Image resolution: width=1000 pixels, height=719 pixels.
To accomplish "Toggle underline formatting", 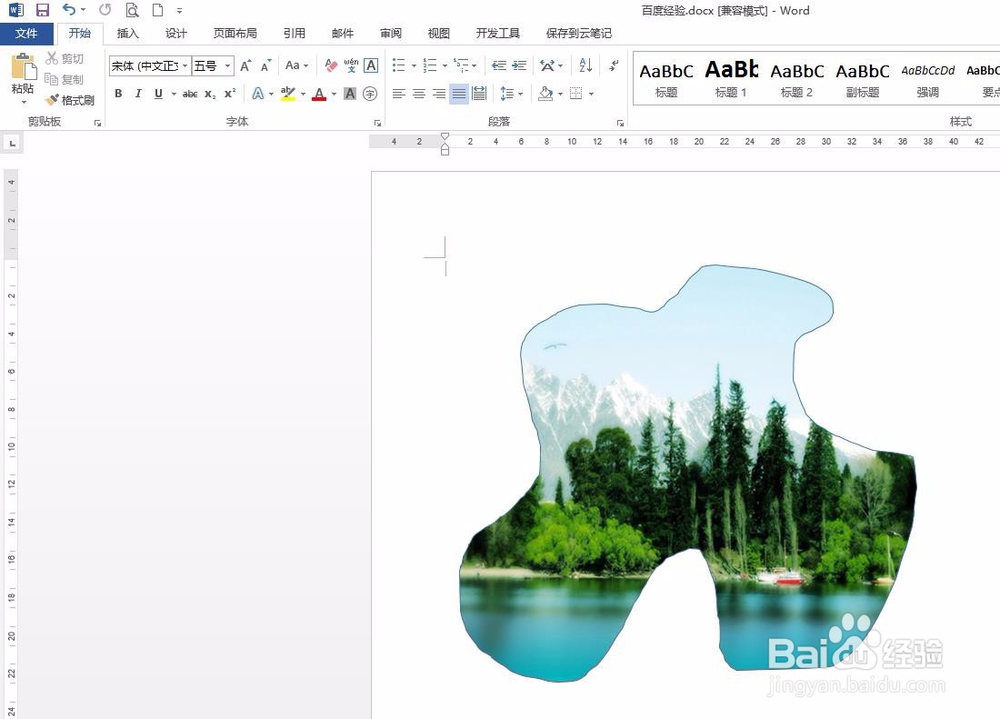I will [x=159, y=94].
